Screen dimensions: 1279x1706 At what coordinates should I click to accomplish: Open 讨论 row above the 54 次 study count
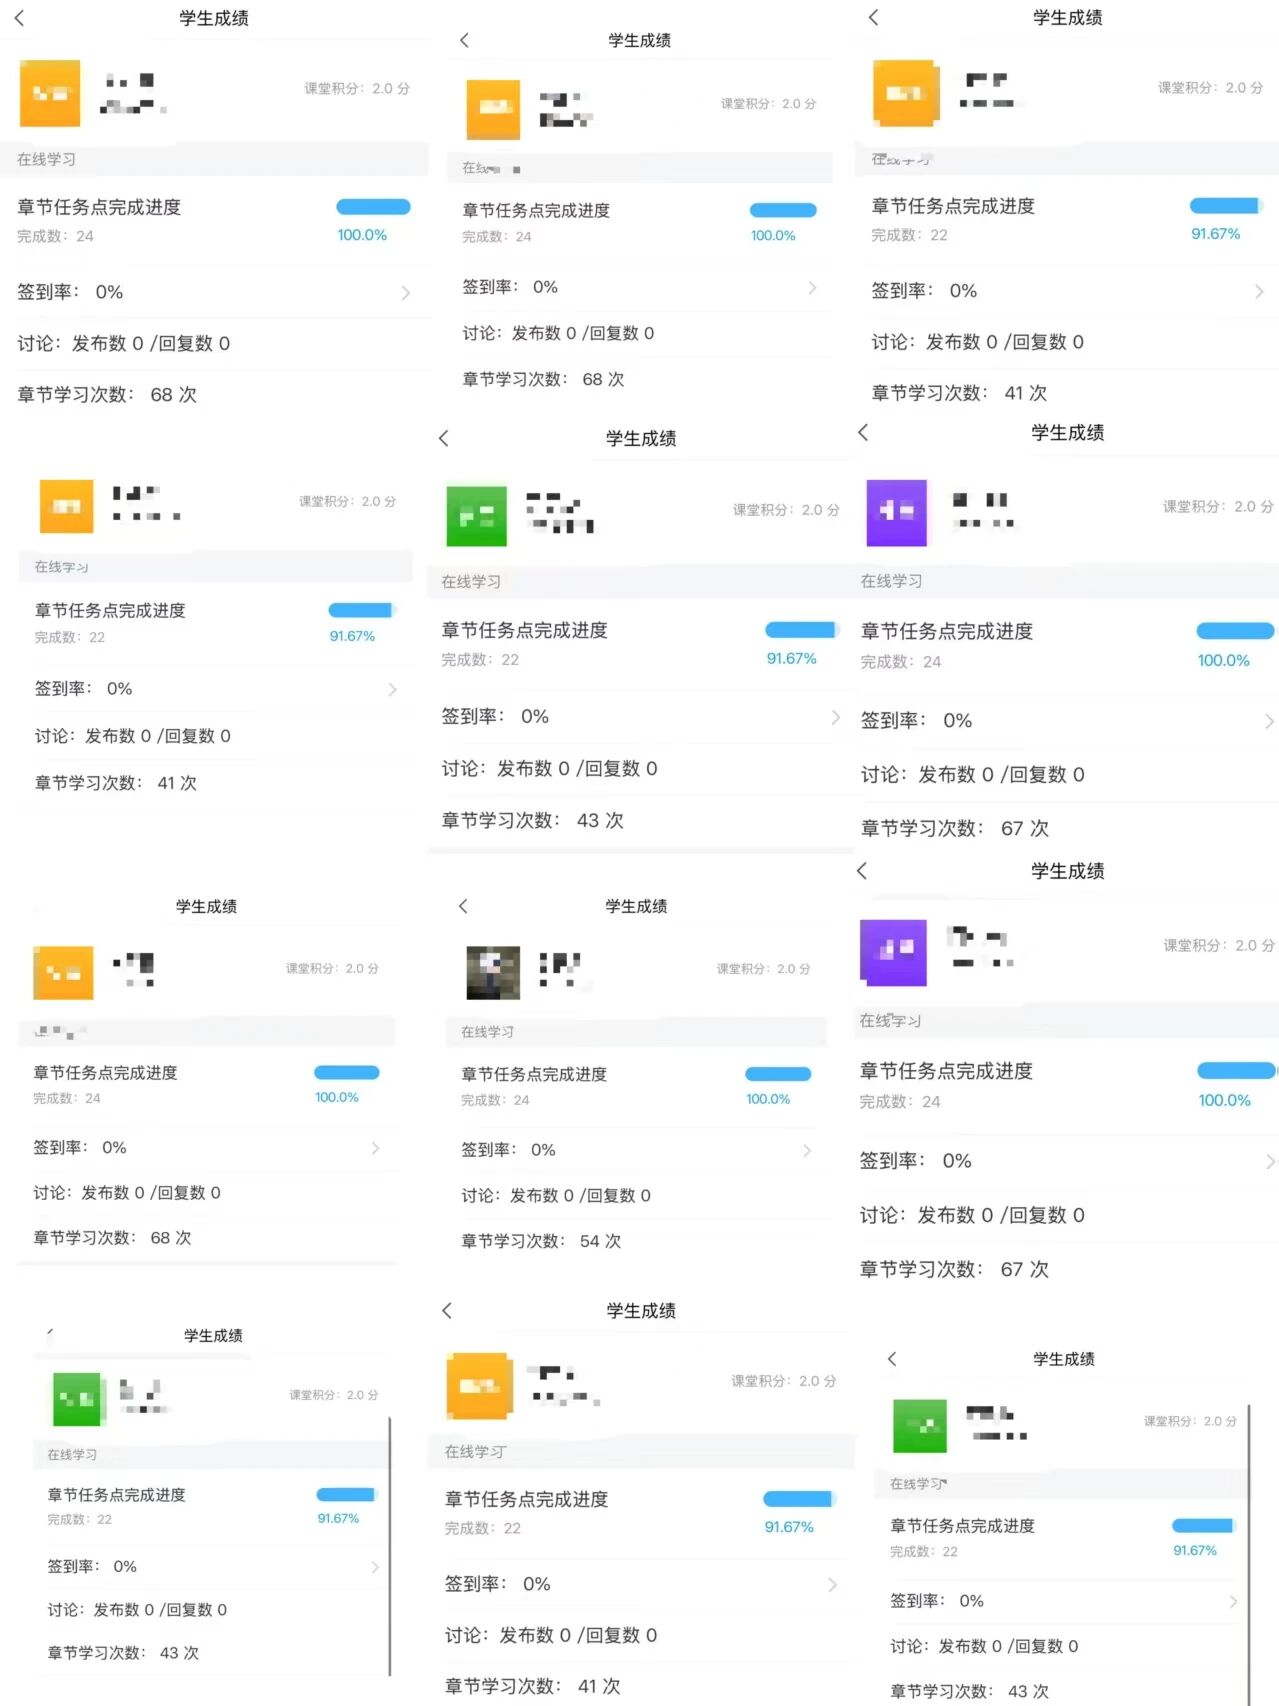click(555, 1195)
